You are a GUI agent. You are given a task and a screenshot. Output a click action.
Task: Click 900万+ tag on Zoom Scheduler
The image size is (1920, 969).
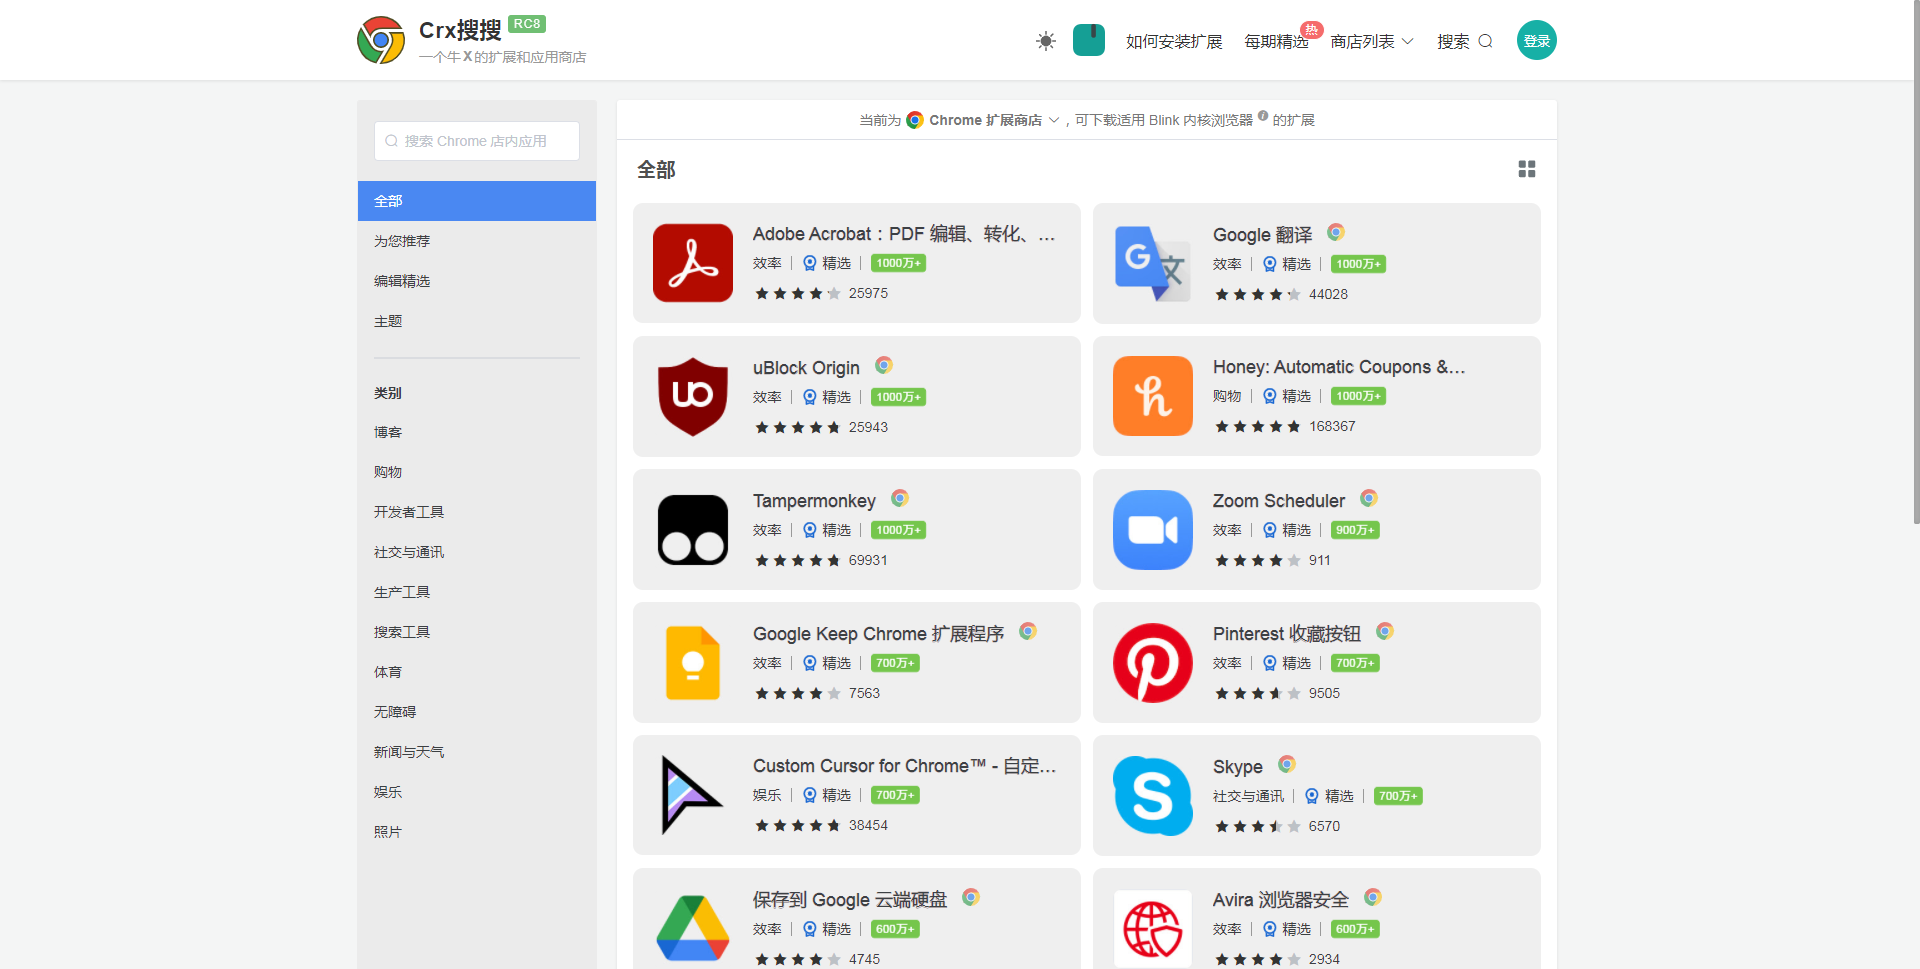click(x=1355, y=530)
